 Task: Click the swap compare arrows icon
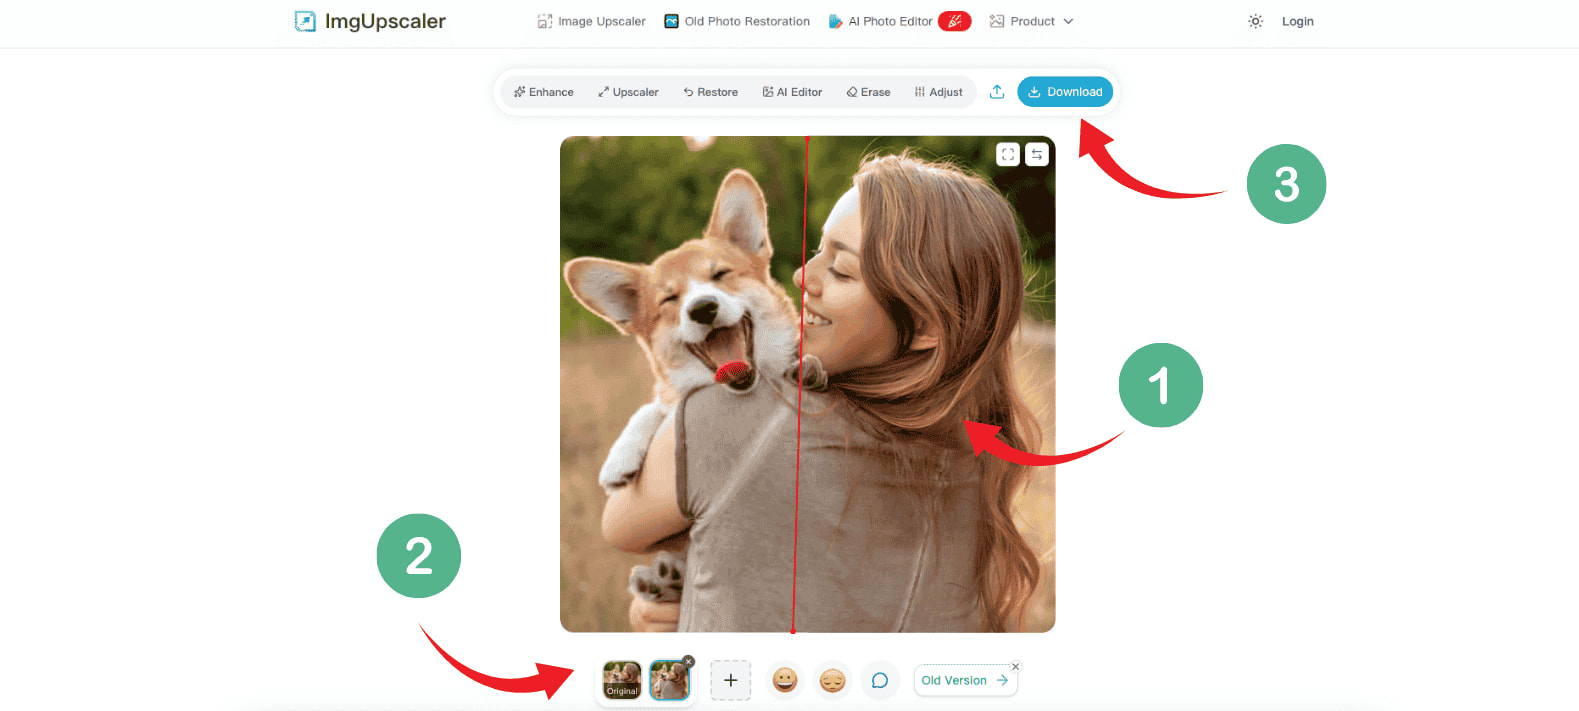1037,154
